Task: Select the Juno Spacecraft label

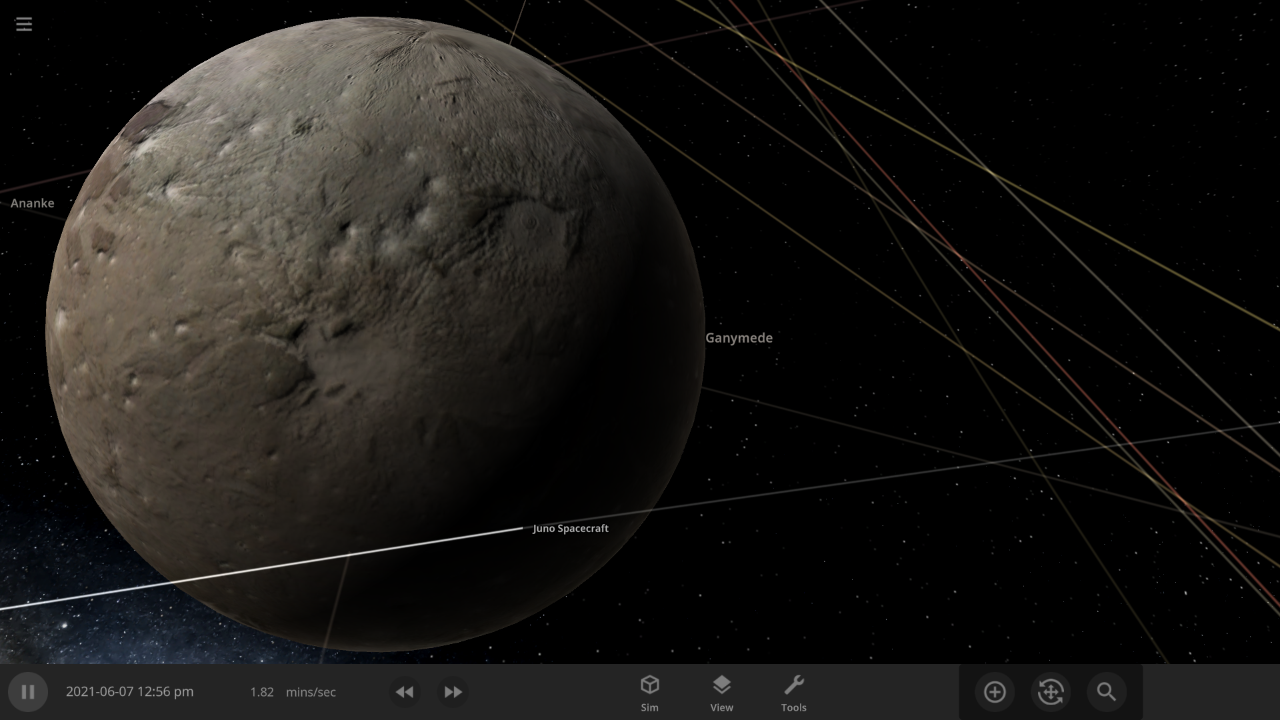Action: [x=571, y=528]
